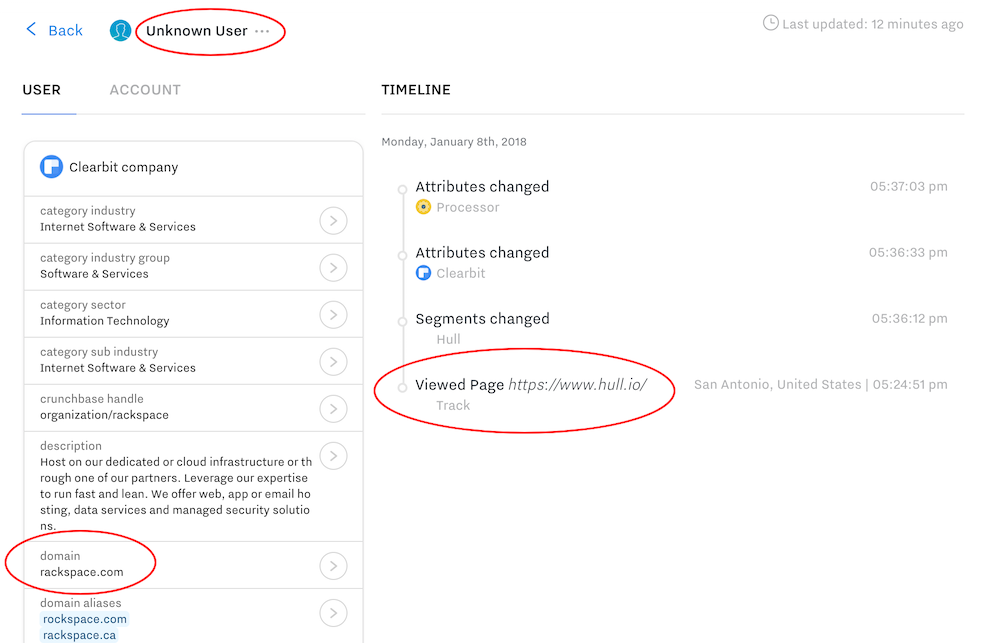Viewport: 1000px width, 643px height.
Task: Click the description text about hosting
Action: pos(175,494)
